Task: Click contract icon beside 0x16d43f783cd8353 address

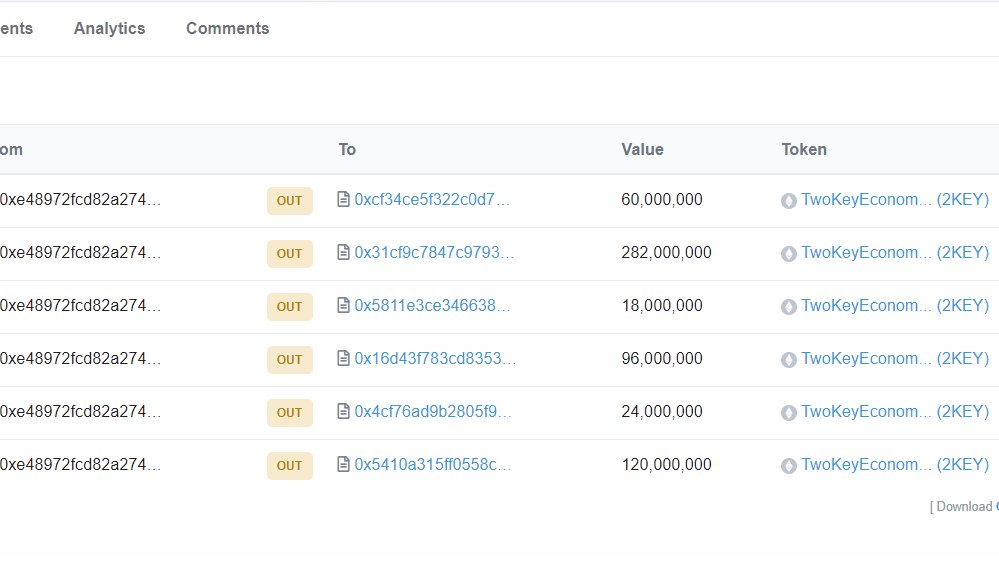Action: point(343,358)
